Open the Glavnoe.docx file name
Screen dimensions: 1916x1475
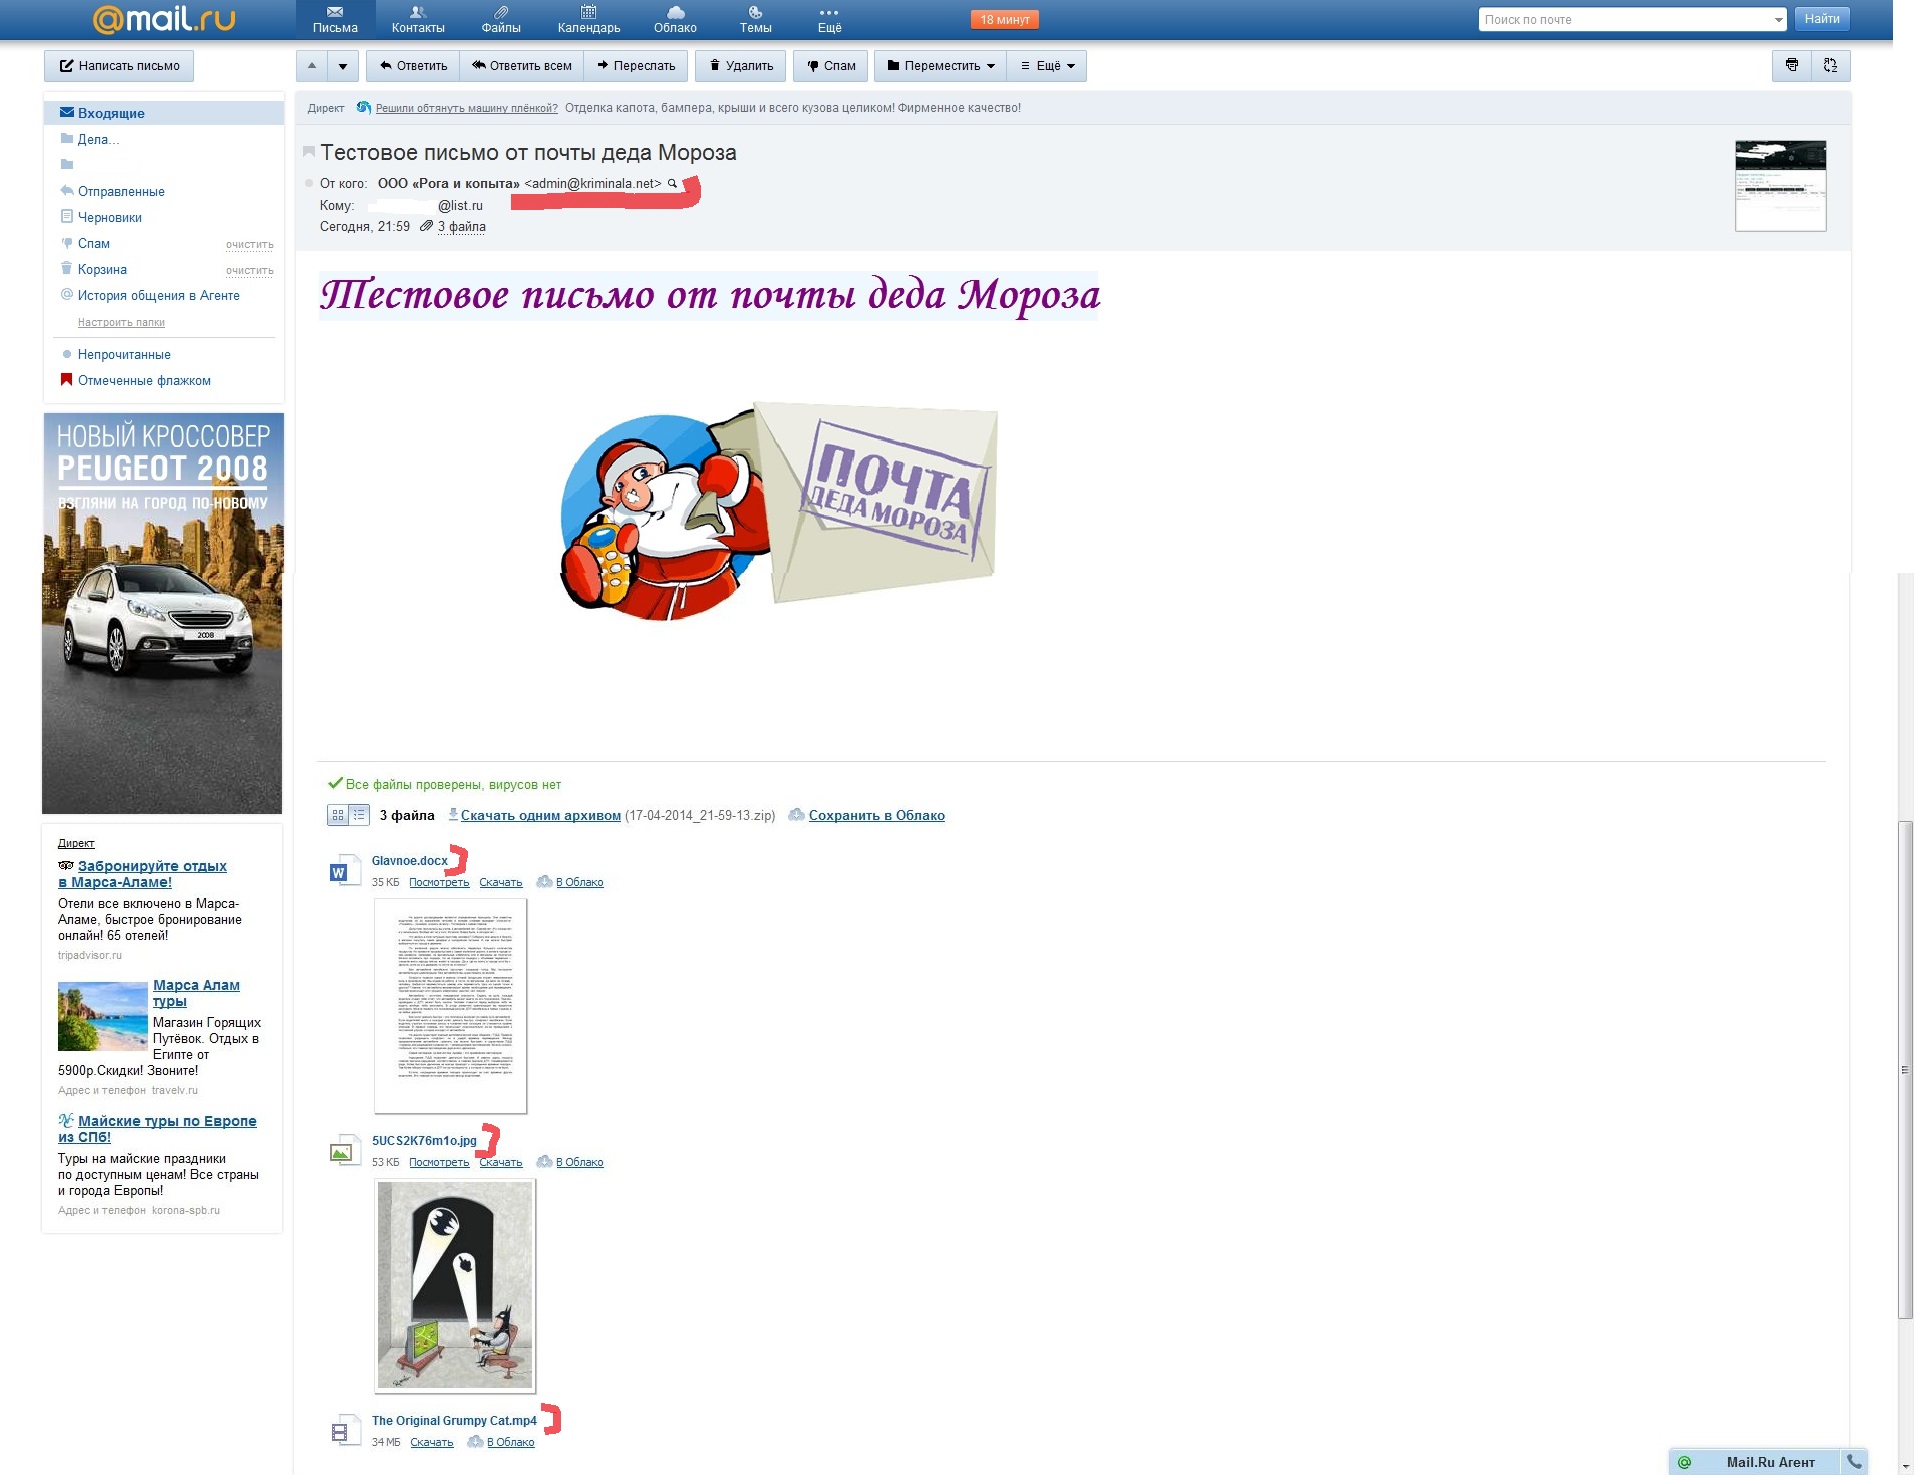pos(409,860)
